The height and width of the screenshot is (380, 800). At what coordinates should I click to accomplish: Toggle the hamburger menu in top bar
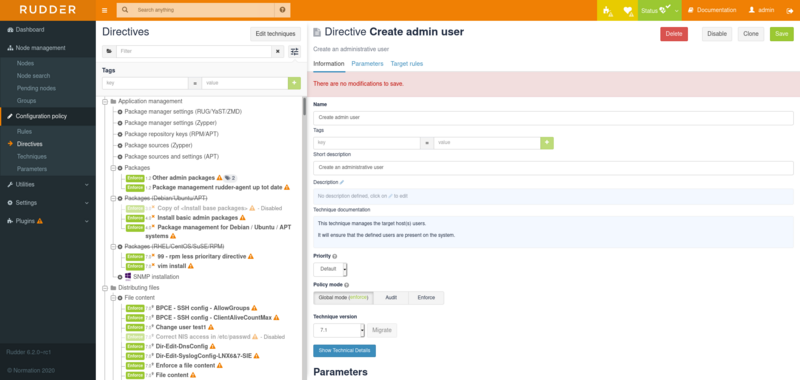(105, 10)
